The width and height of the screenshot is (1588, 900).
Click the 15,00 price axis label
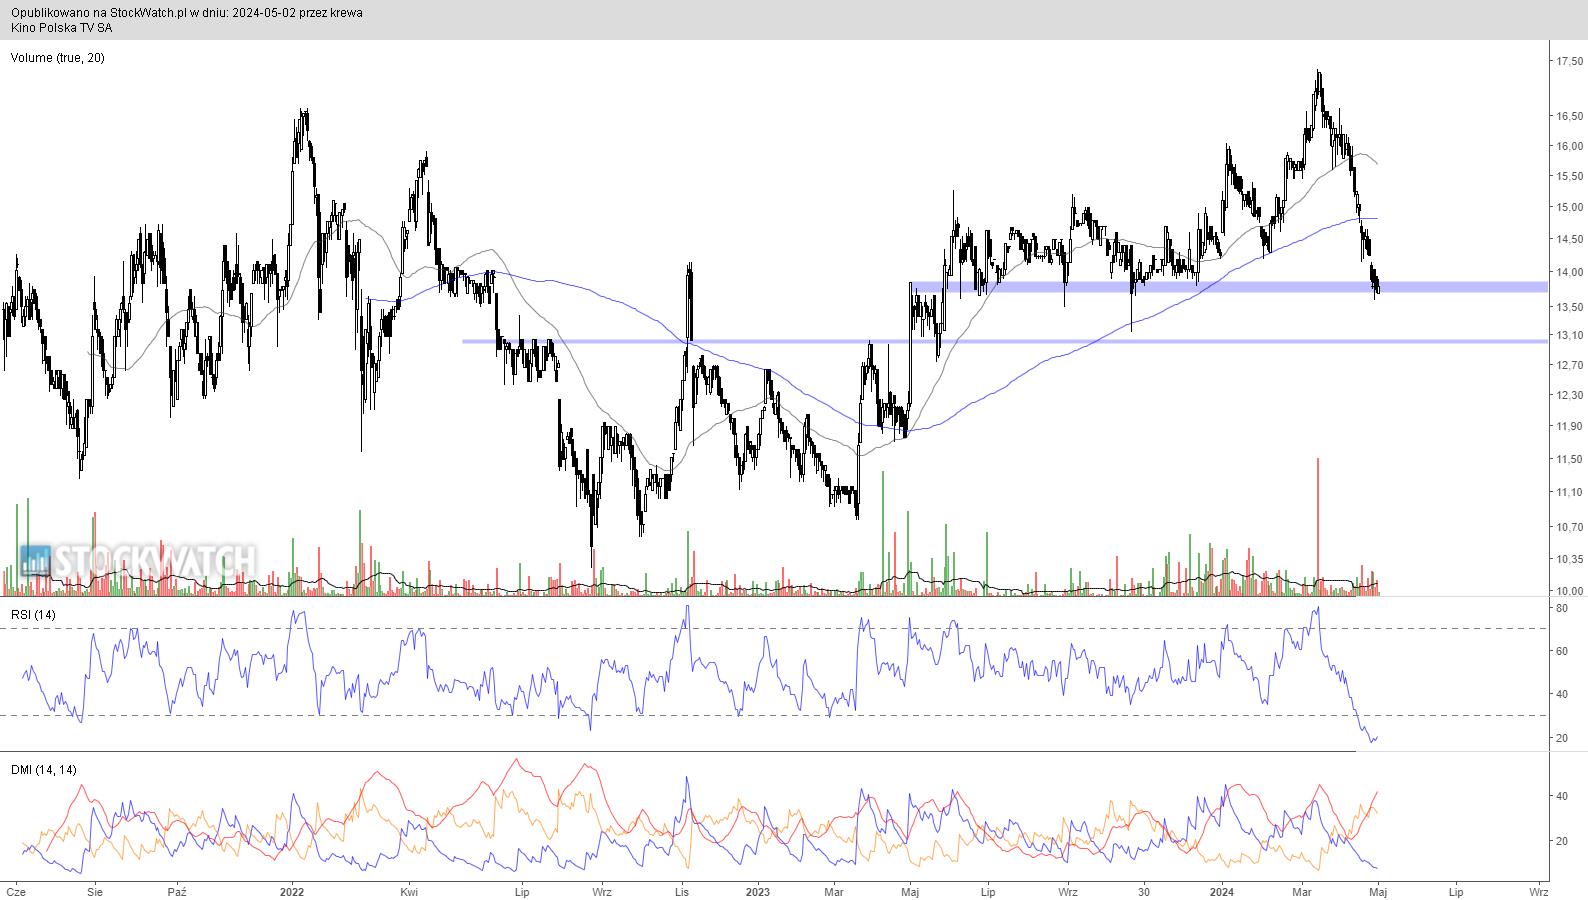click(x=1569, y=208)
